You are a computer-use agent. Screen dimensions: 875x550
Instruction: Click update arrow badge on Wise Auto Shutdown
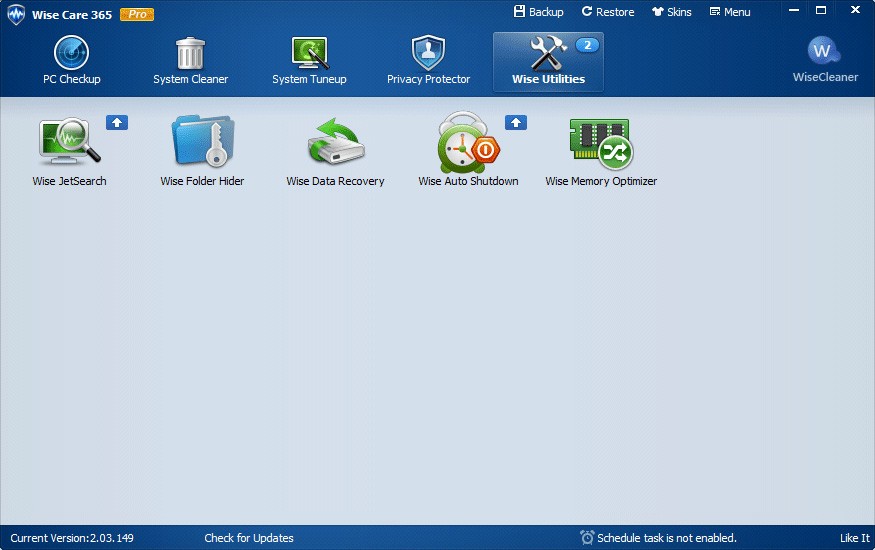click(x=516, y=122)
